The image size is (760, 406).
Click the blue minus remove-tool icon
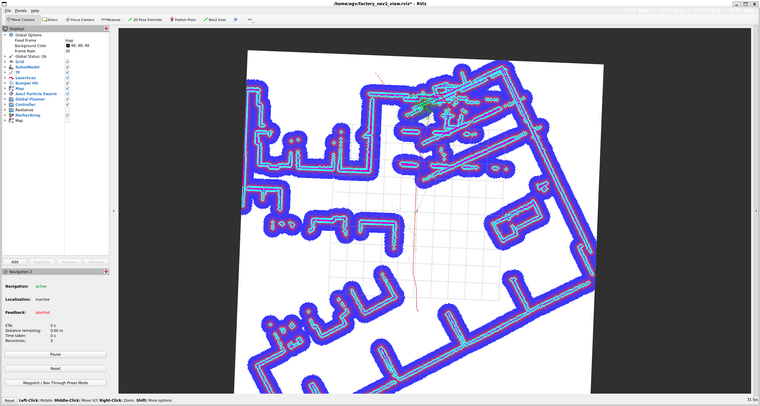coord(250,20)
